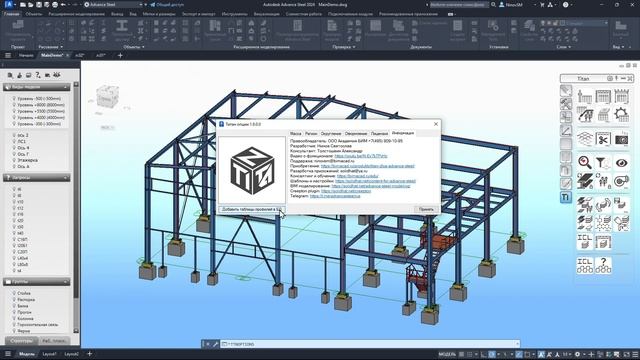The image size is (640, 360).
Task: Open the question mark hierarchy tool in Titan palette
Action: [603, 265]
